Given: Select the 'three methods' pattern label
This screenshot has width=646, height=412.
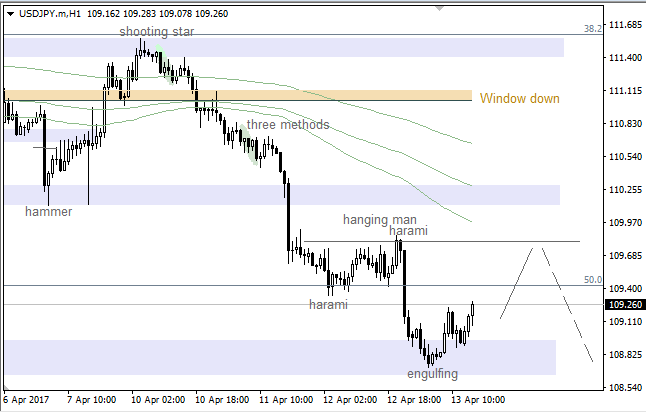Looking at the screenshot, I should click(287, 125).
